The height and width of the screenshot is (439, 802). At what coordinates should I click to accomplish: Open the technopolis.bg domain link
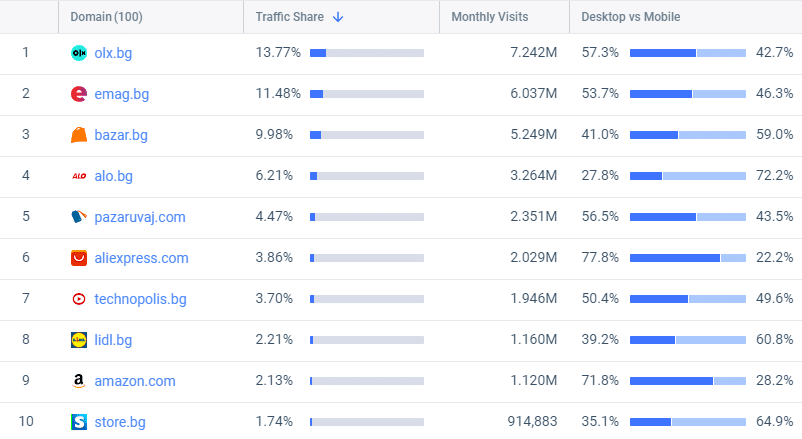(141, 299)
